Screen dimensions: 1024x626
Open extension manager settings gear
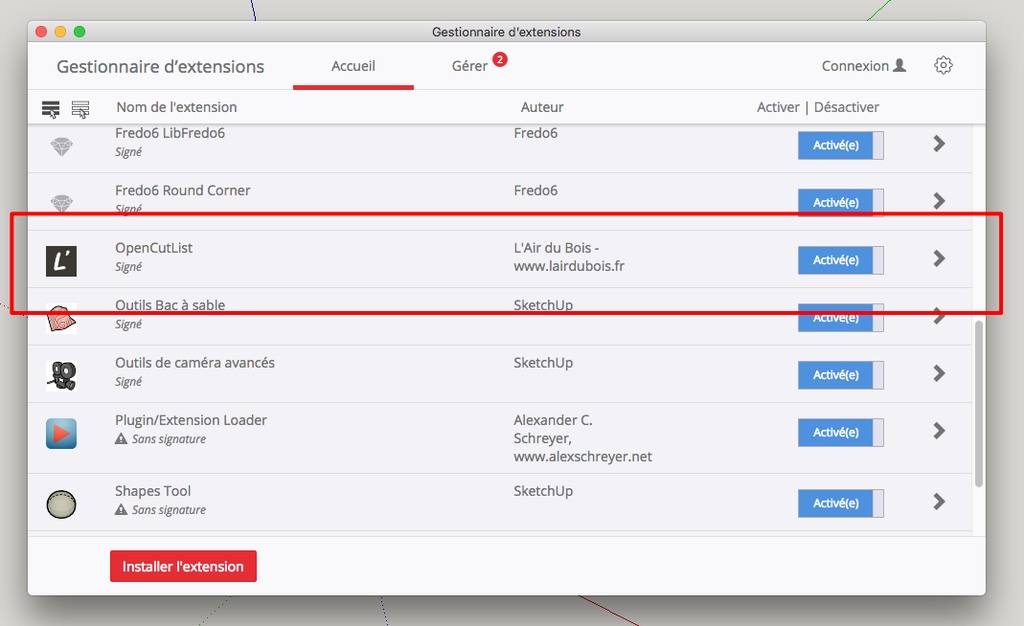tap(943, 65)
